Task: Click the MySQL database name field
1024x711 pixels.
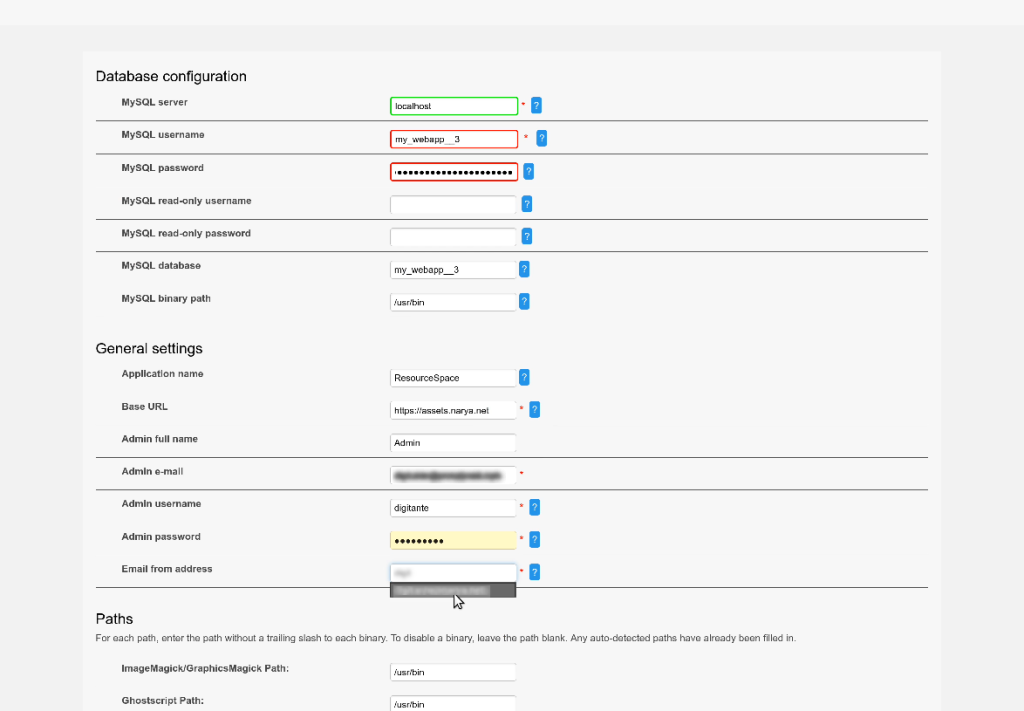Action: click(453, 268)
